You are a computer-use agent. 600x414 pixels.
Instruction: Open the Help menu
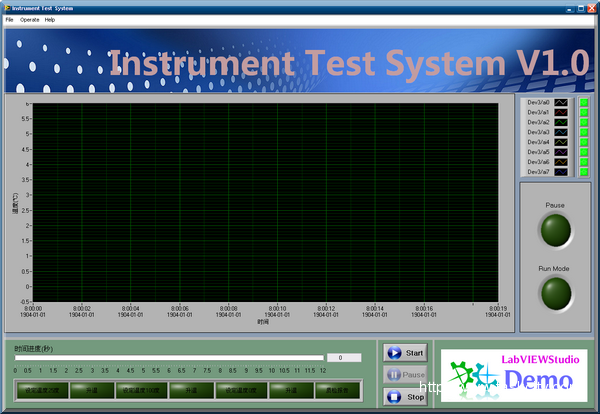coord(50,20)
